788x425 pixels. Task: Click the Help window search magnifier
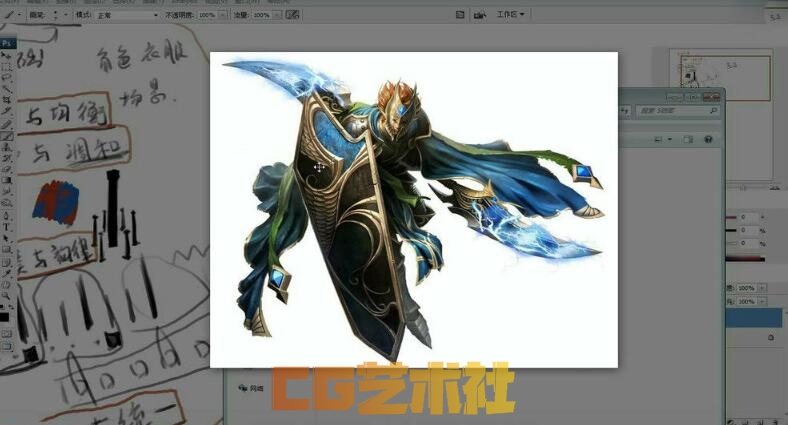point(713,111)
